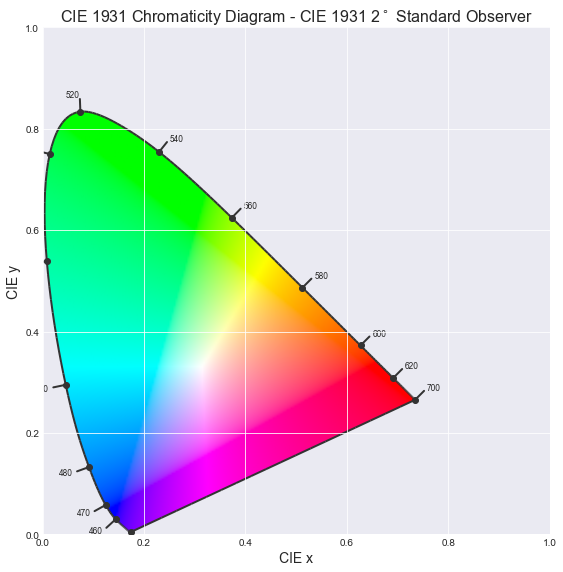Click the x-axis tick label 0.8
The height and width of the screenshot is (572, 563).
(x=448, y=543)
